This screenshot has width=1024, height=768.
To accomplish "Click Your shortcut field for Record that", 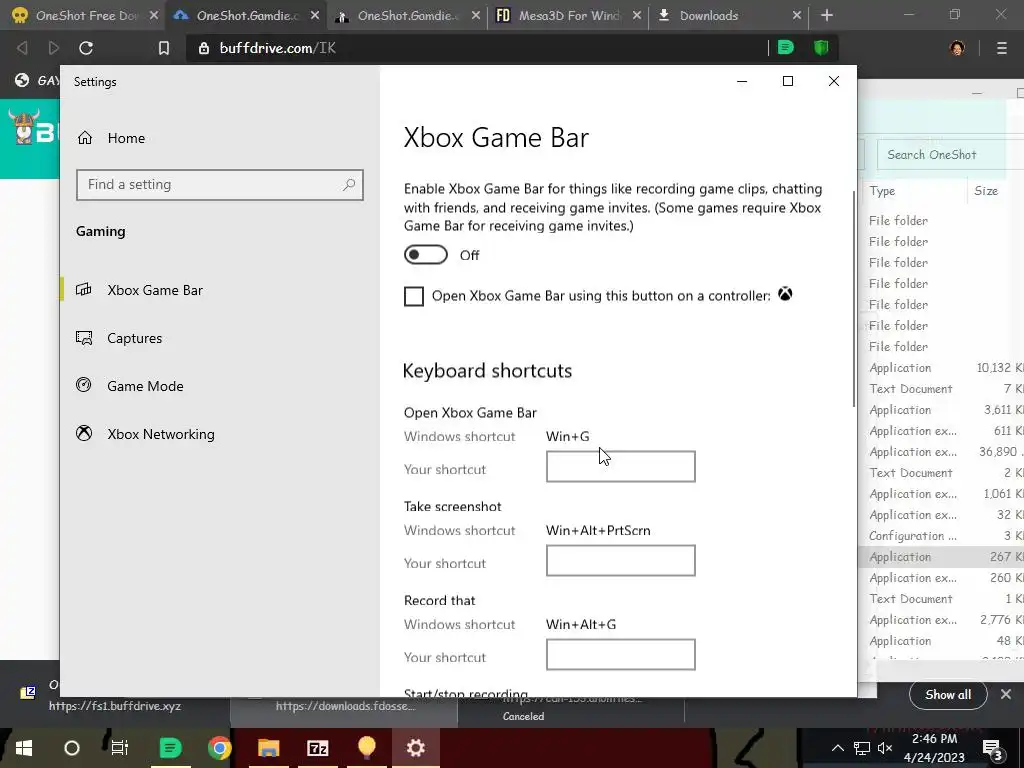I will pos(620,654).
